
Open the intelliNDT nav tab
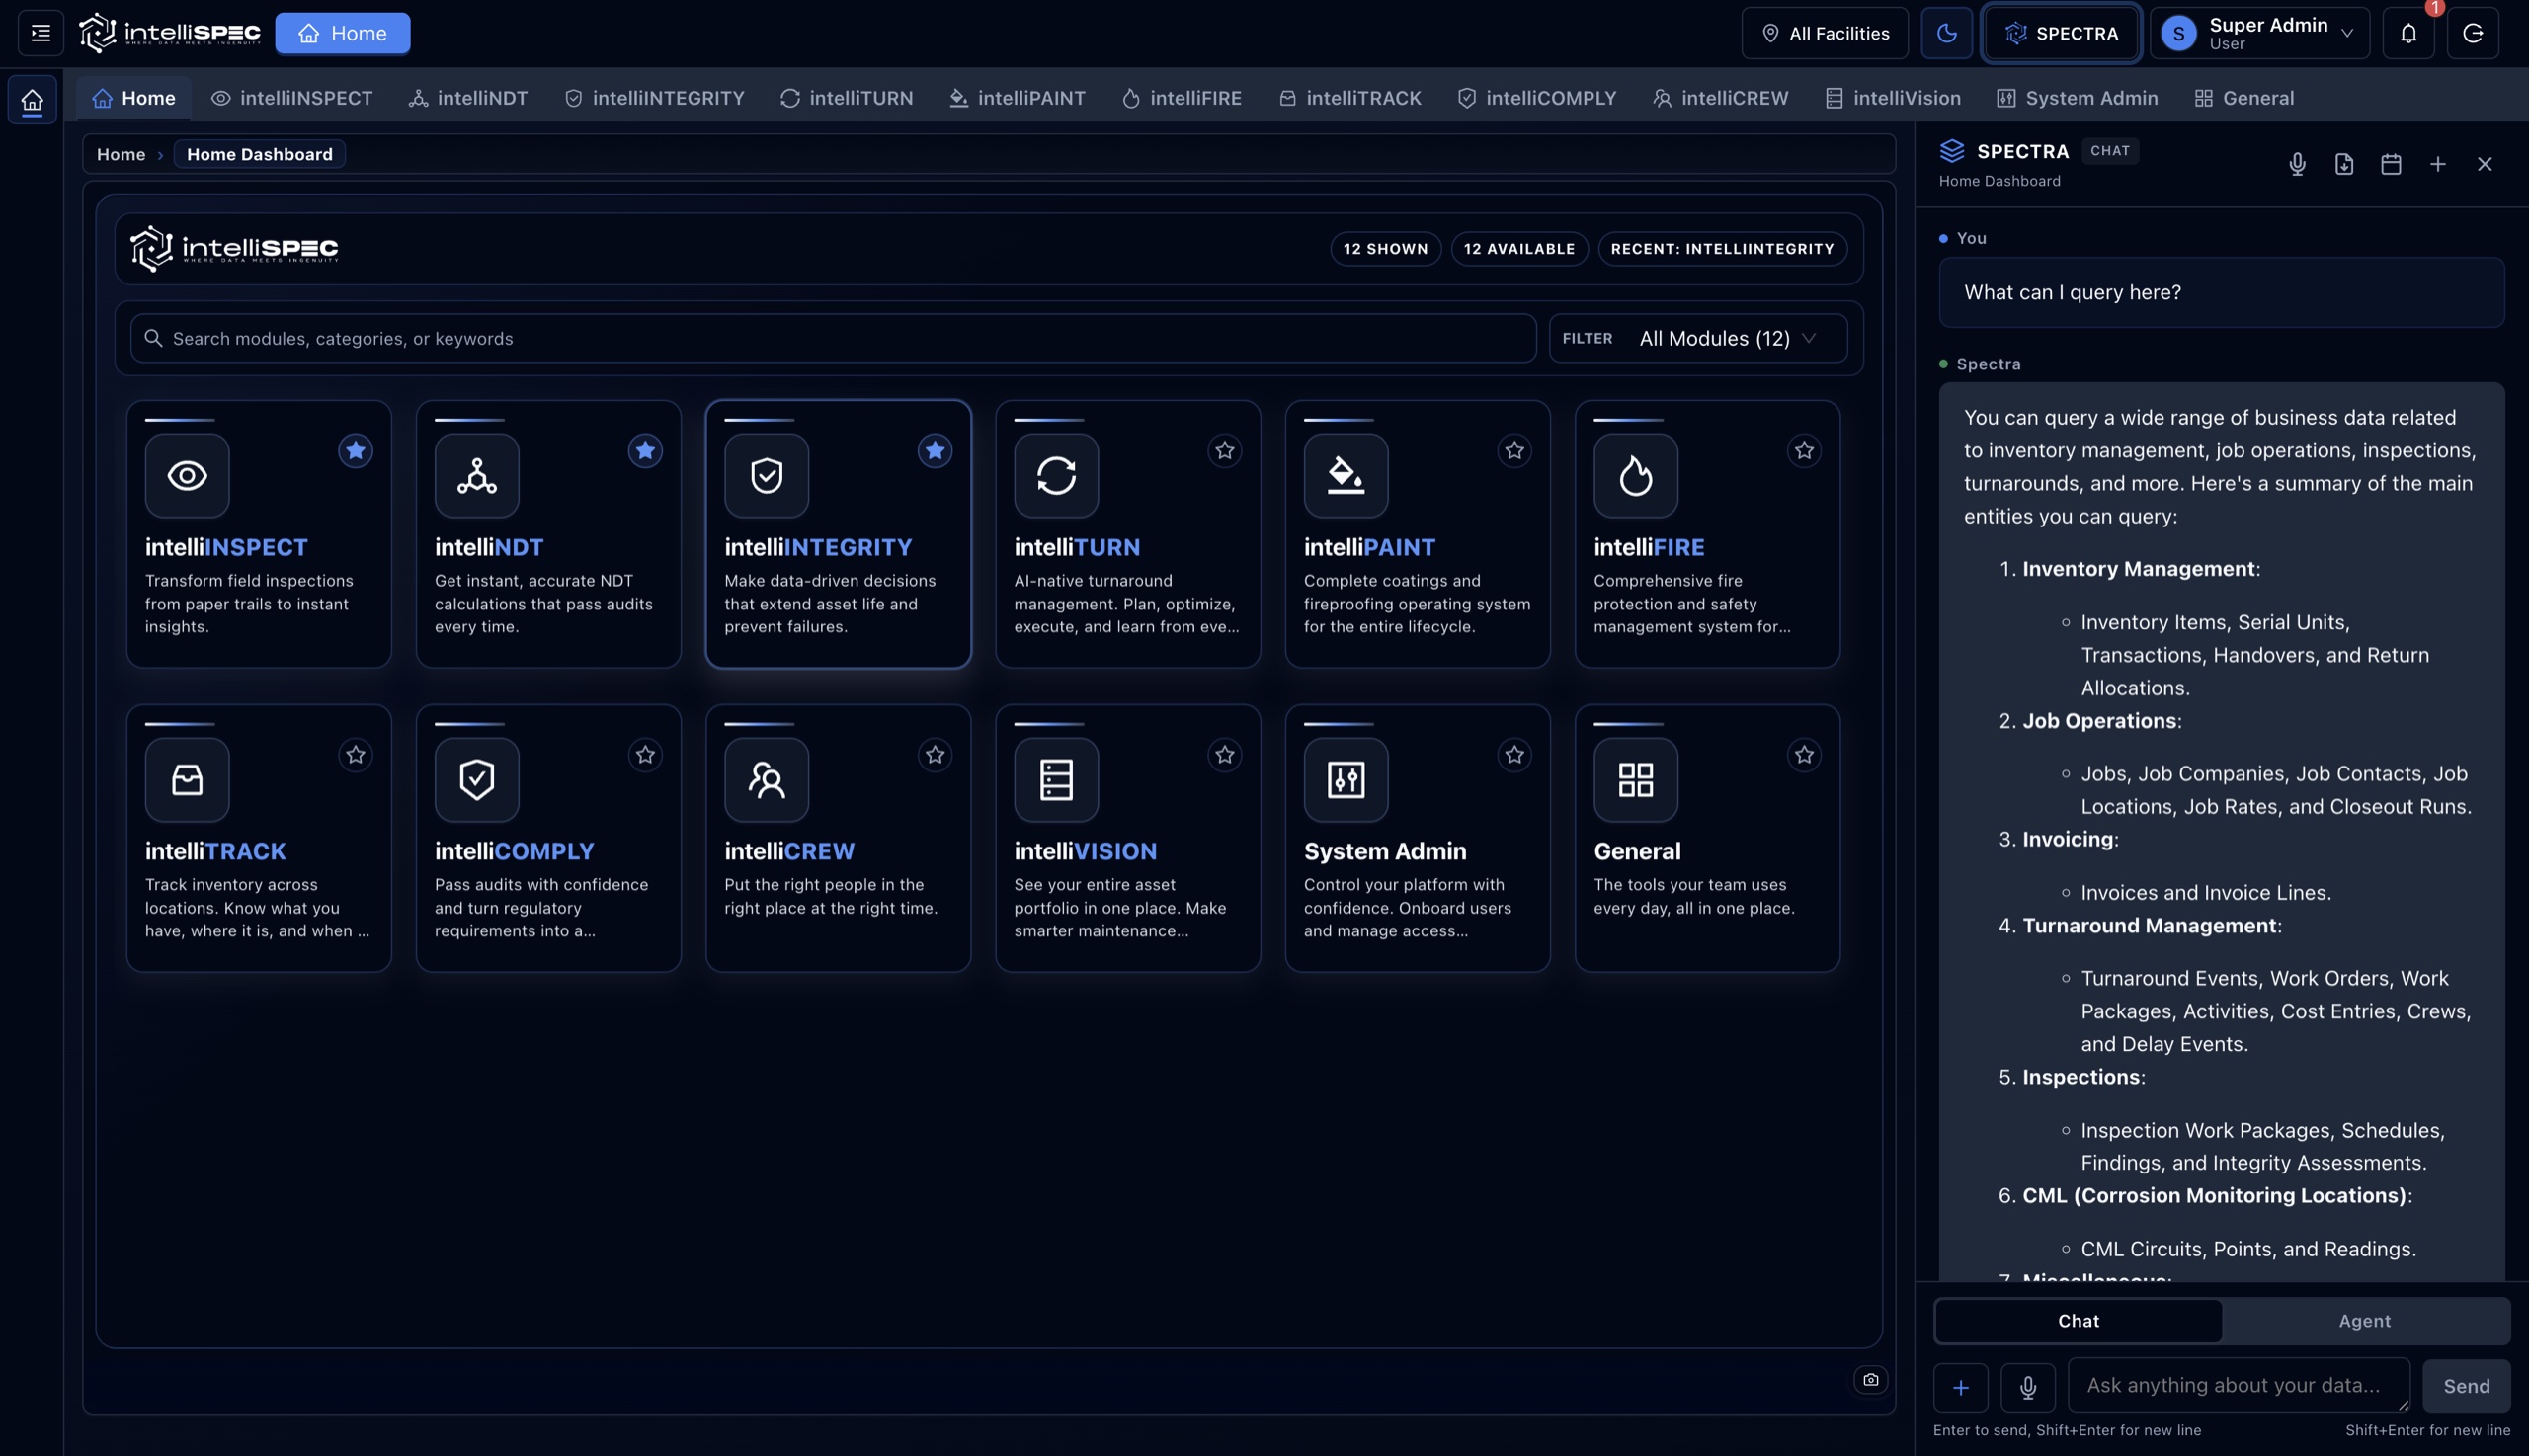[468, 98]
